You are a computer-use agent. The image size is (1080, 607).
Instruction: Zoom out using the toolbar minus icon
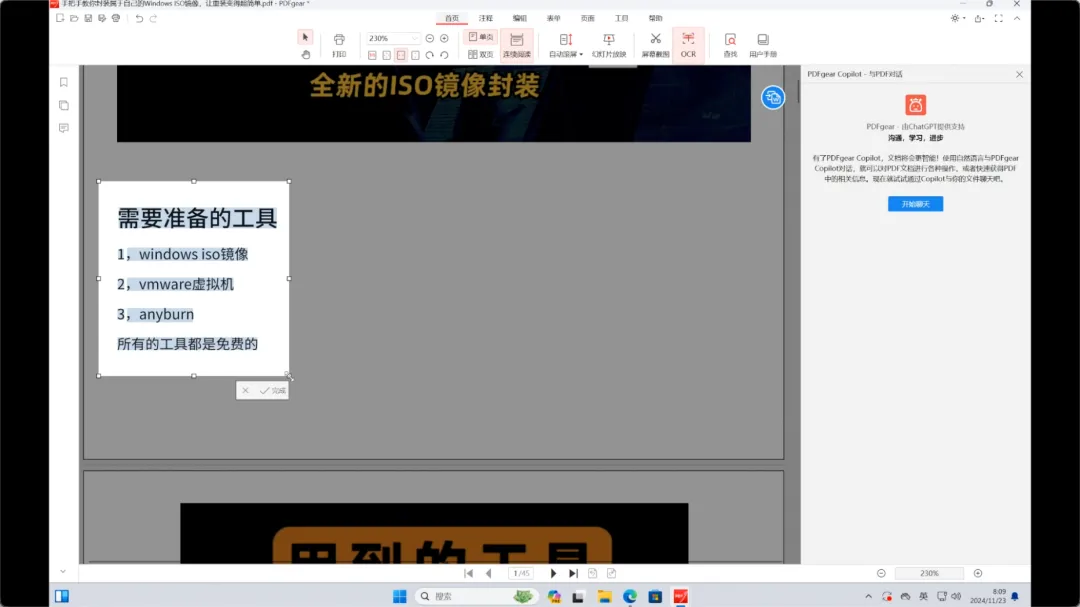point(430,39)
